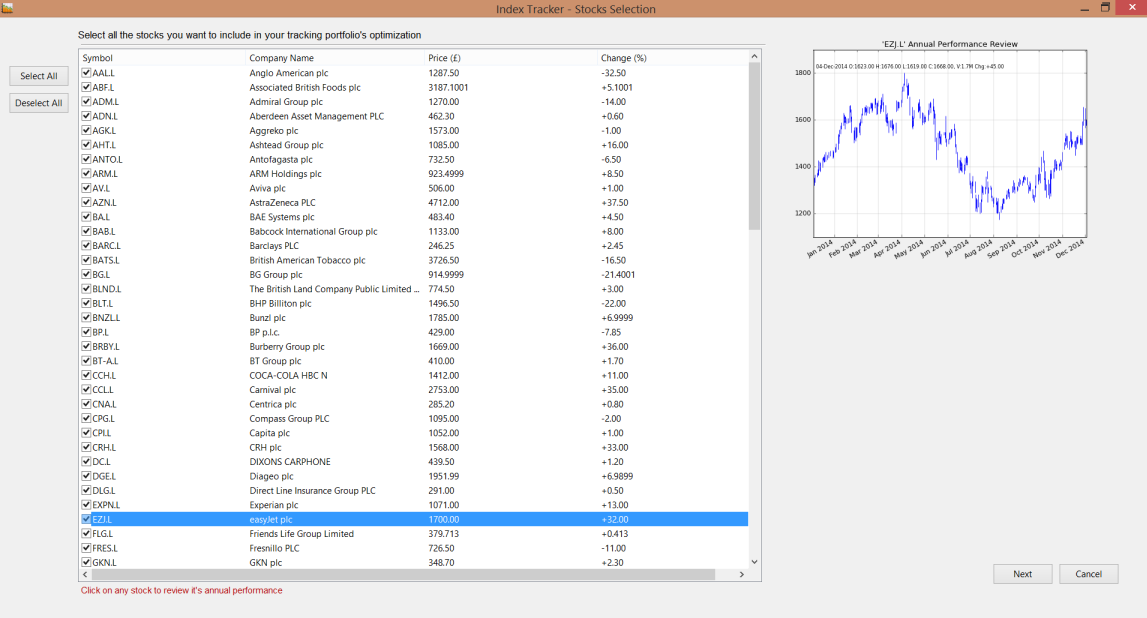
Task: Select the Ashtead Group plc row
Action: 414,145
